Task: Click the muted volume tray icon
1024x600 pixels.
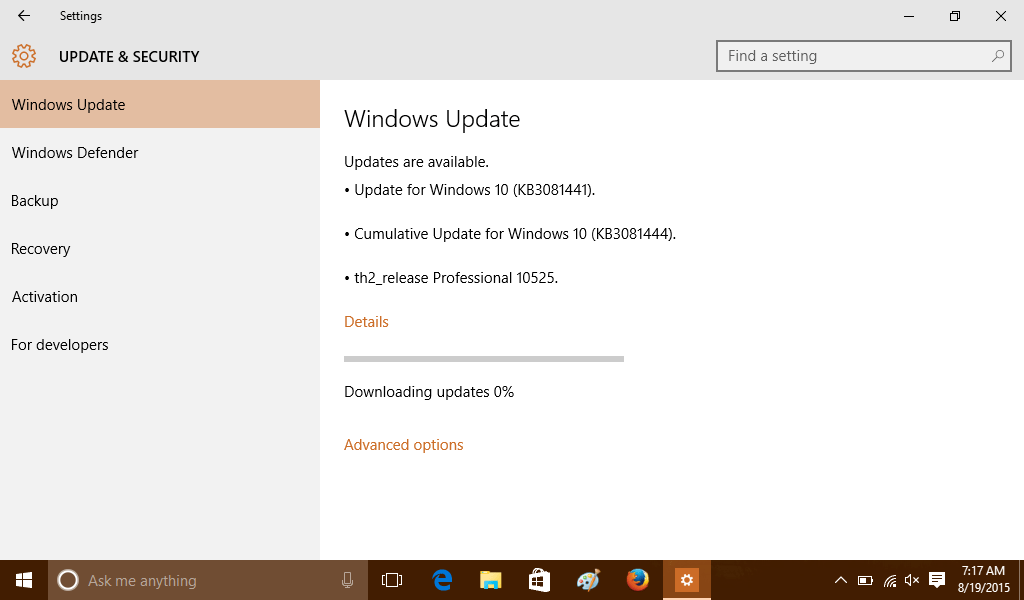Action: point(912,580)
